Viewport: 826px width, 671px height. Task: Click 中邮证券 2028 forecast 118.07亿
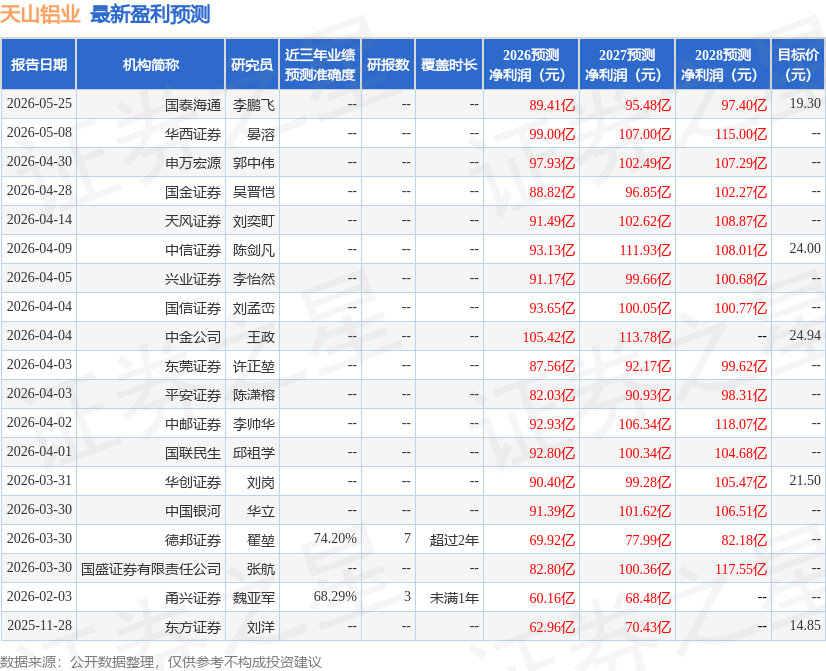pyautogui.click(x=740, y=424)
